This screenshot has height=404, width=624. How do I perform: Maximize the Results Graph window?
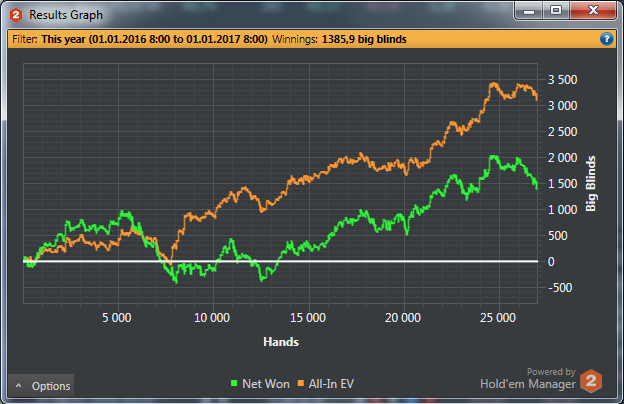pos(556,11)
